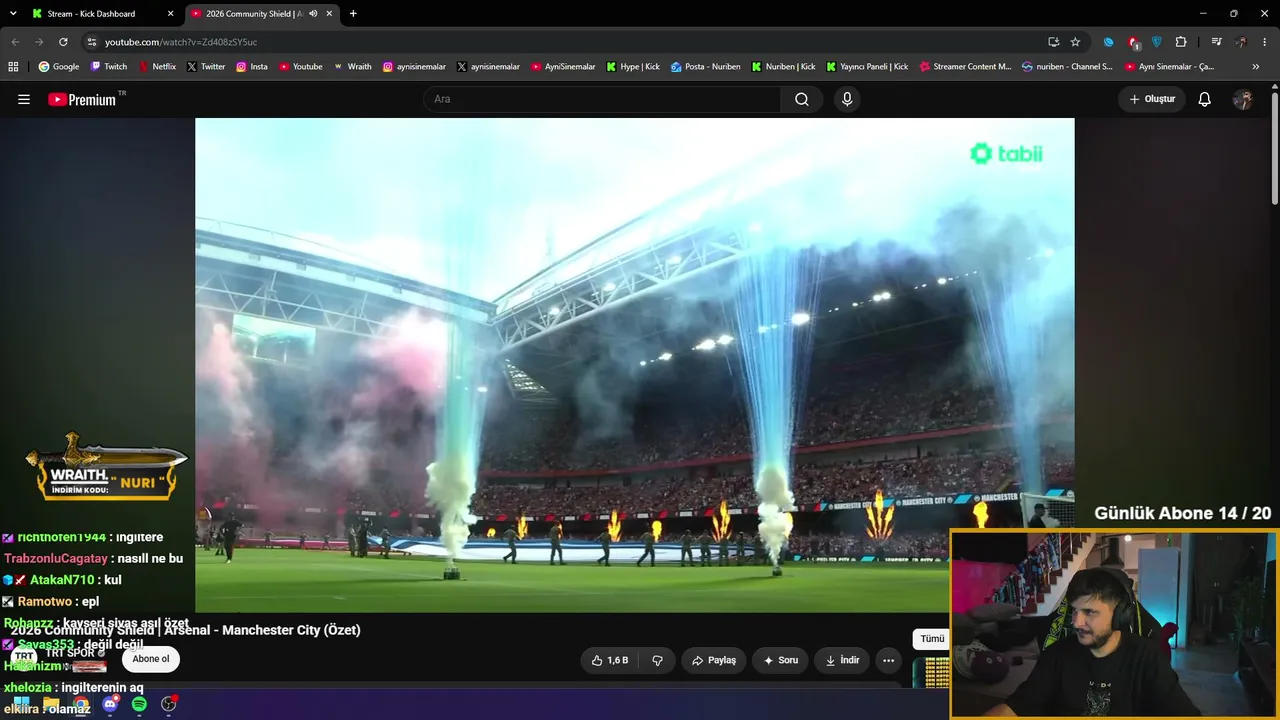Start voice search with microphone icon
Image resolution: width=1280 pixels, height=720 pixels.
[x=847, y=99]
